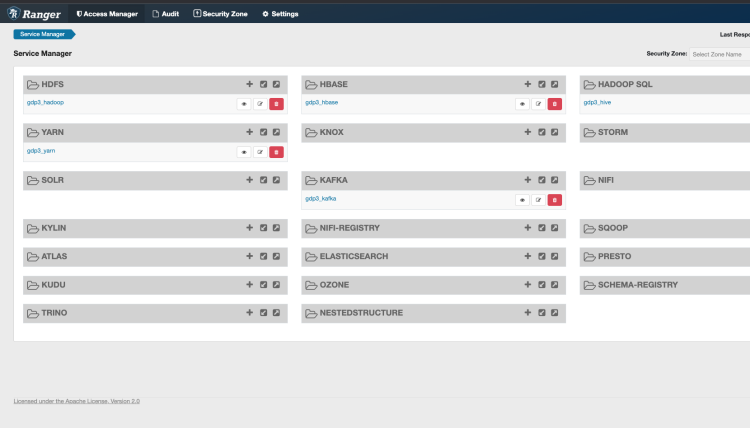Click the import icon in ATLAS header

264,256
